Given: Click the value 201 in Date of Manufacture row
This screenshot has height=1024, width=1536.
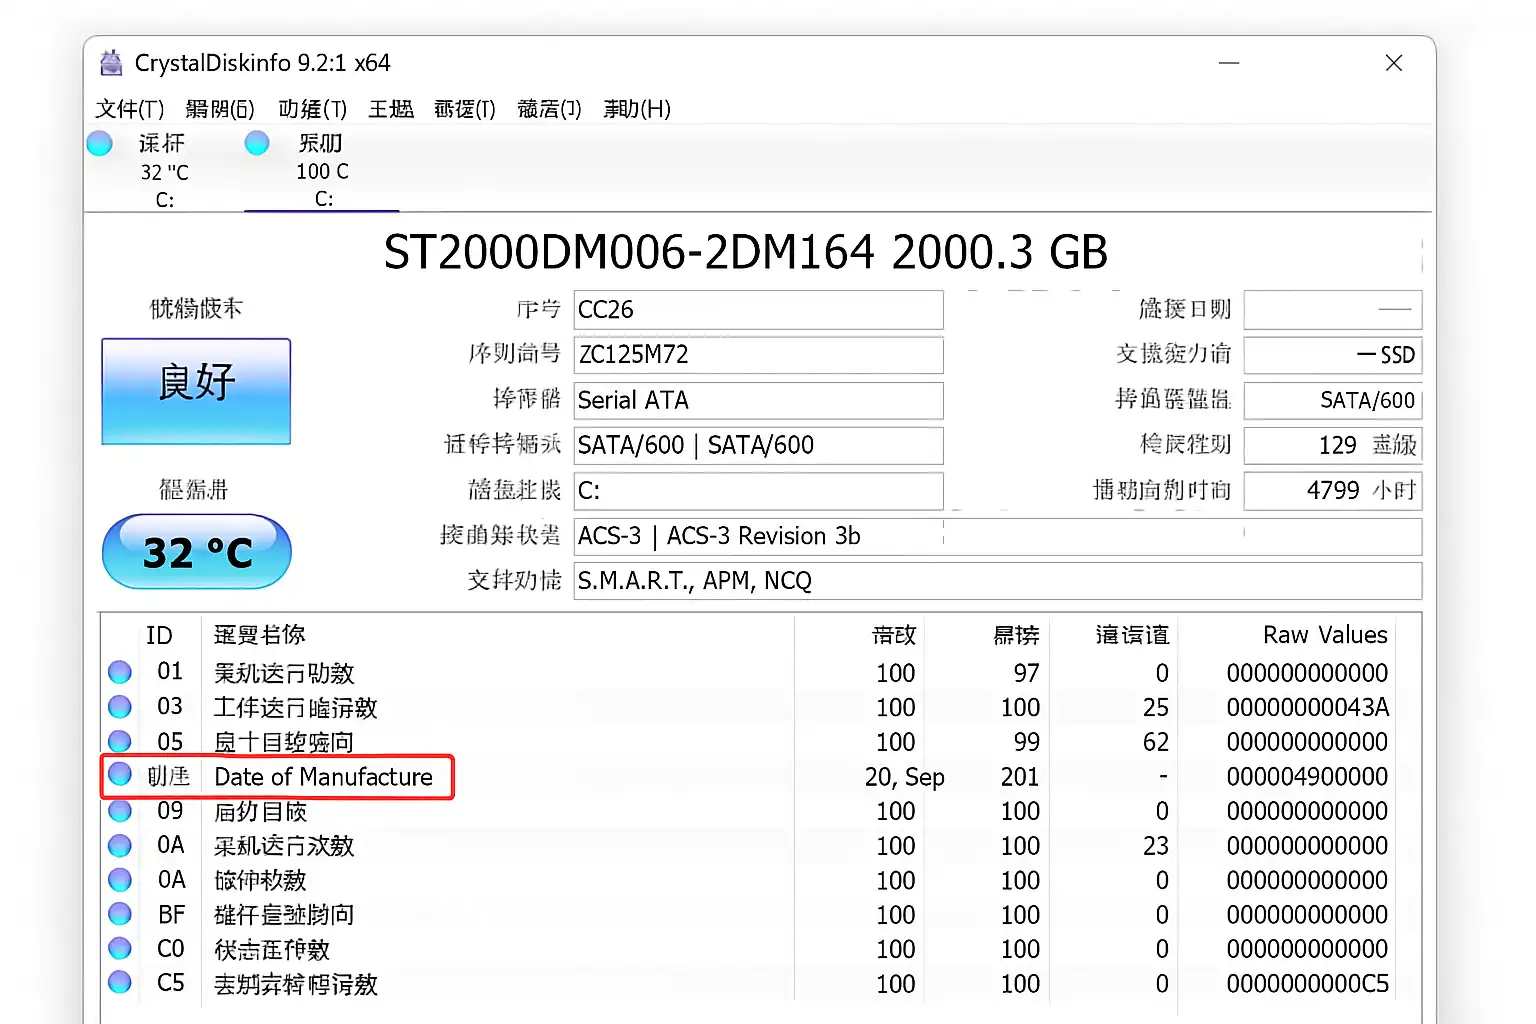Looking at the screenshot, I should [1020, 777].
